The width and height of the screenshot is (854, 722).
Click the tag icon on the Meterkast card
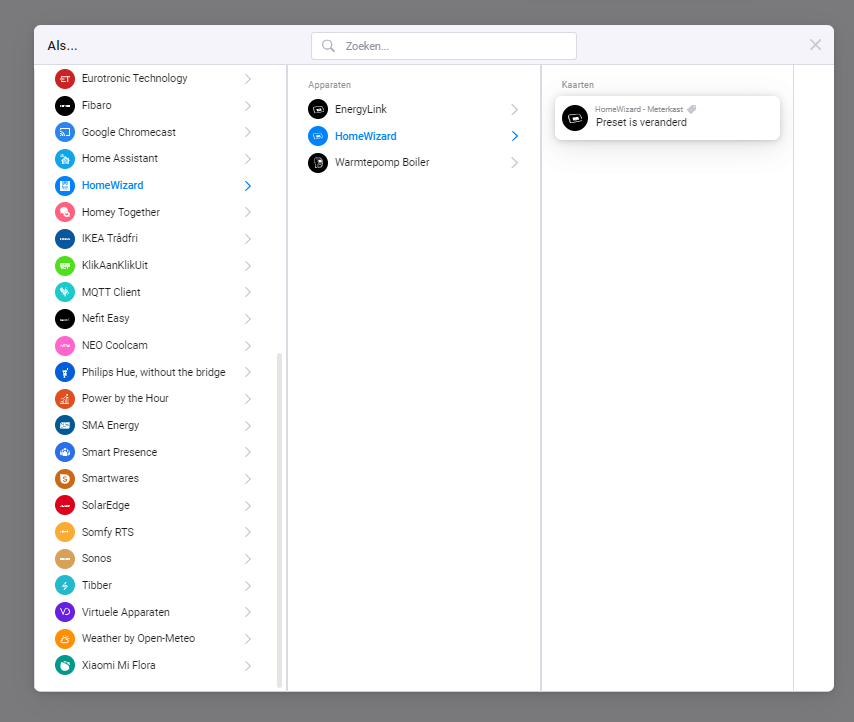[691, 109]
